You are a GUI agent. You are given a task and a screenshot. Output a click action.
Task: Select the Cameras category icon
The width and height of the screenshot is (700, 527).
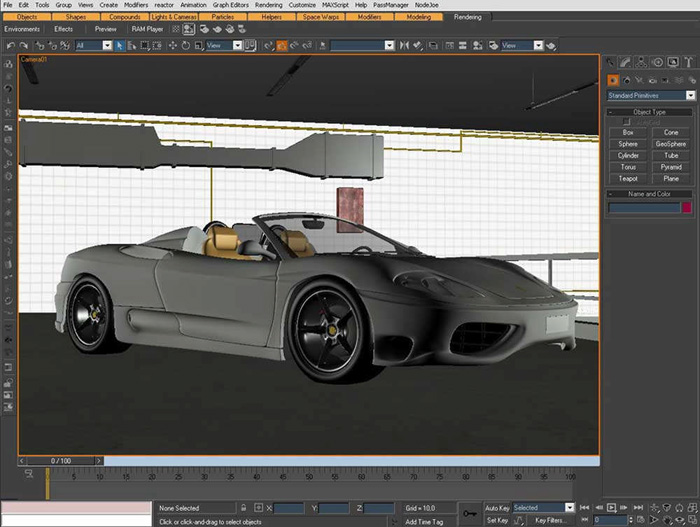point(652,80)
